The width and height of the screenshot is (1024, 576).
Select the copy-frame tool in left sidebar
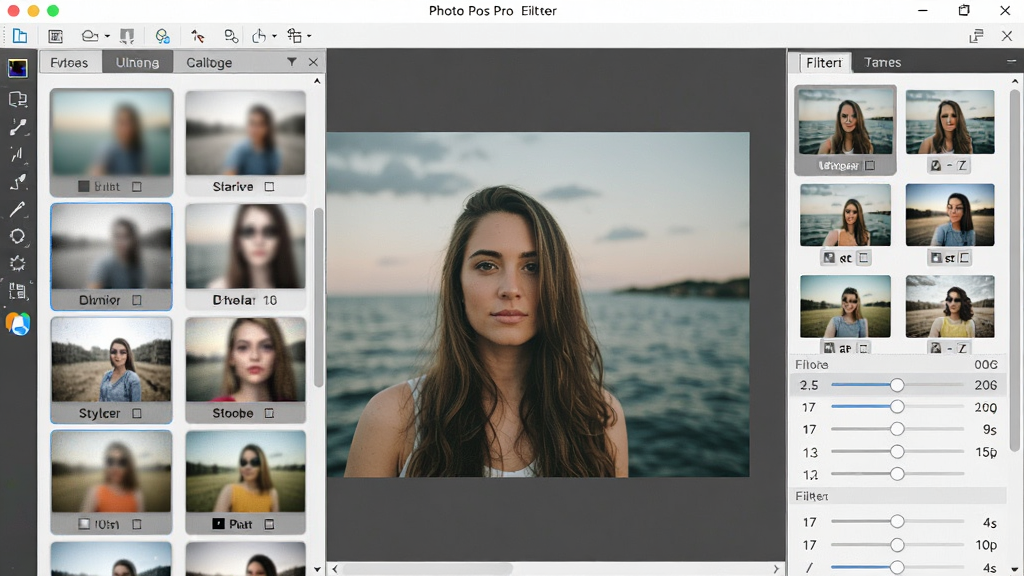[18, 99]
